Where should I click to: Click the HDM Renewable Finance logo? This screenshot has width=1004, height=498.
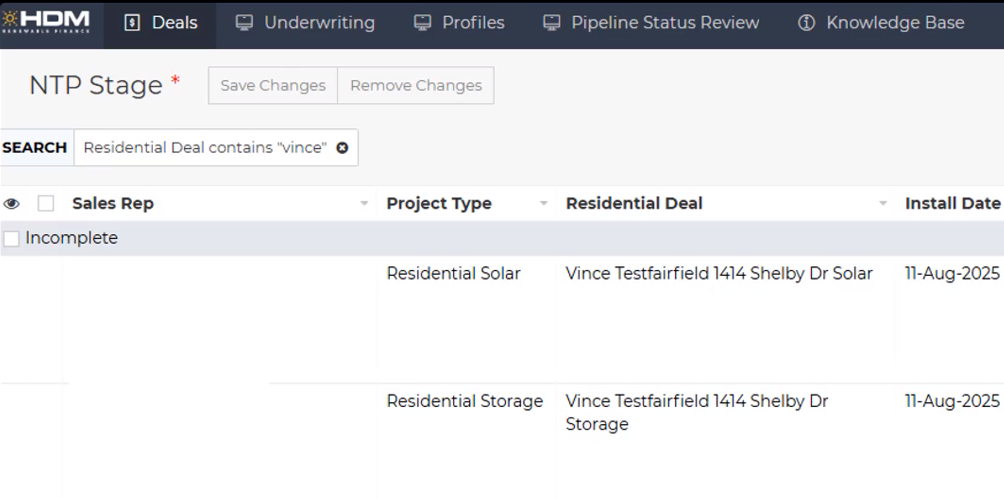[46, 22]
